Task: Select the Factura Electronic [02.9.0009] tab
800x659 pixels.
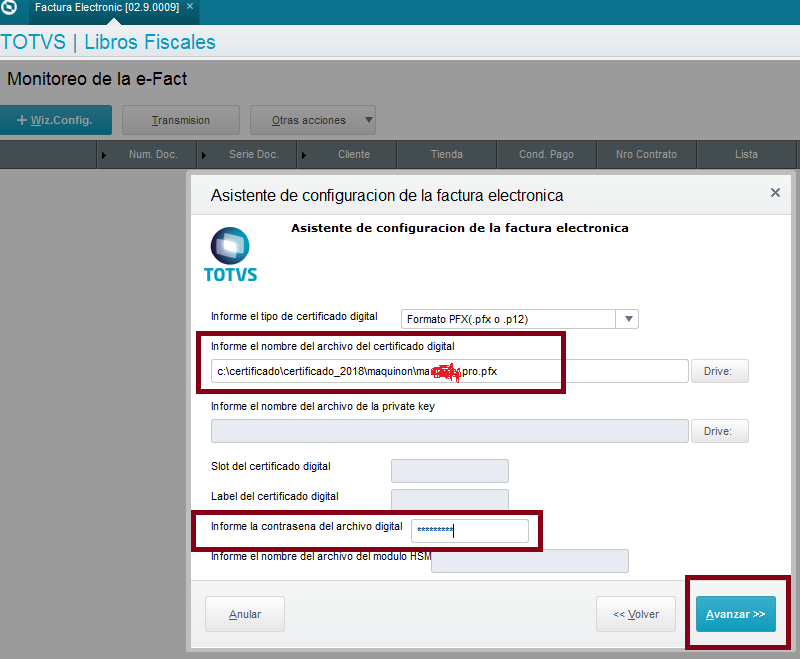Action: (107, 8)
